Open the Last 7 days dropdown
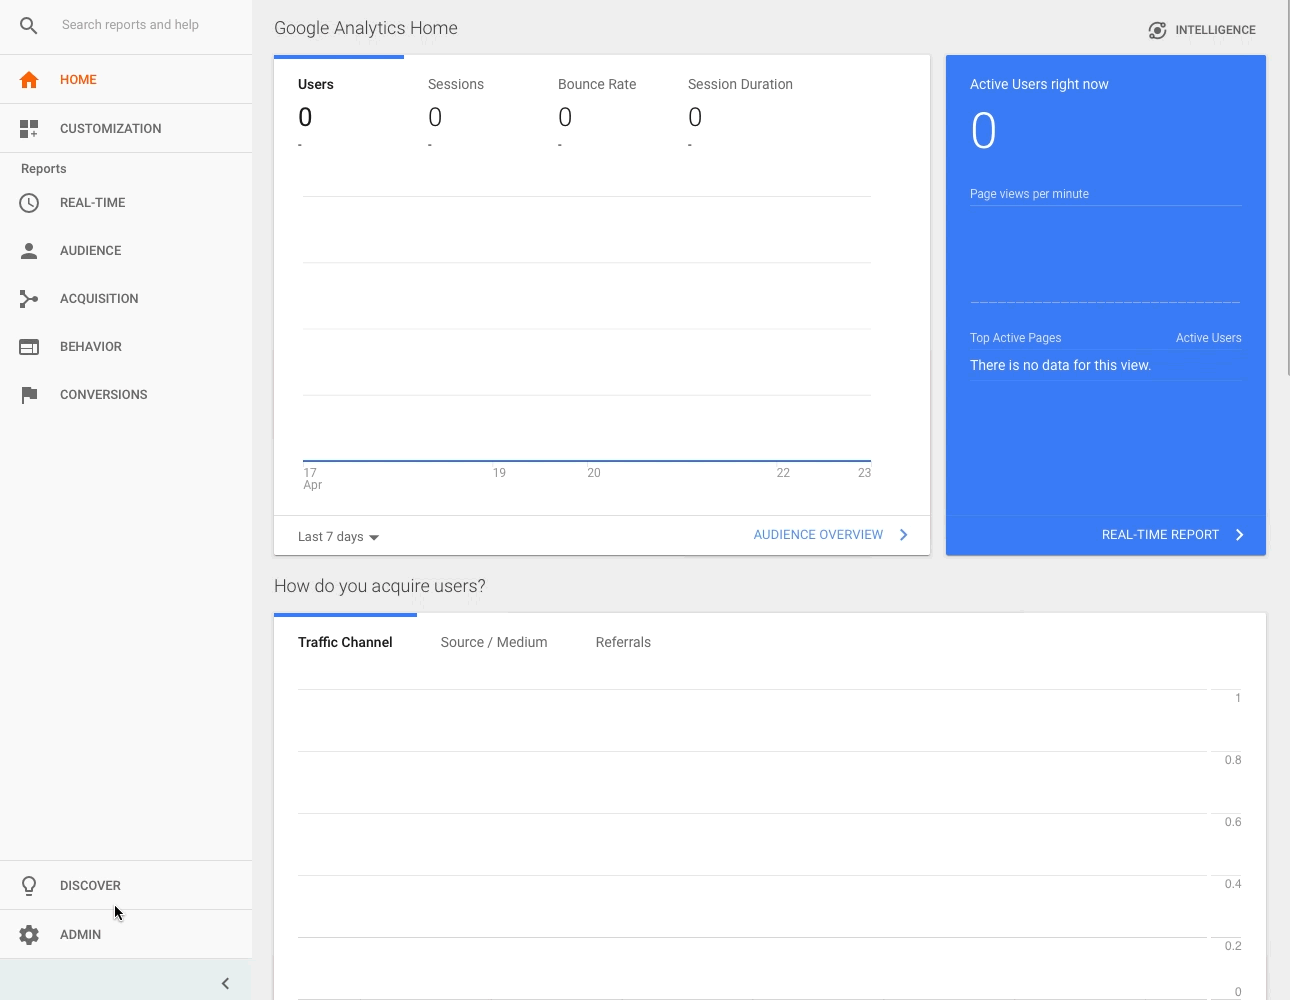 (x=338, y=537)
